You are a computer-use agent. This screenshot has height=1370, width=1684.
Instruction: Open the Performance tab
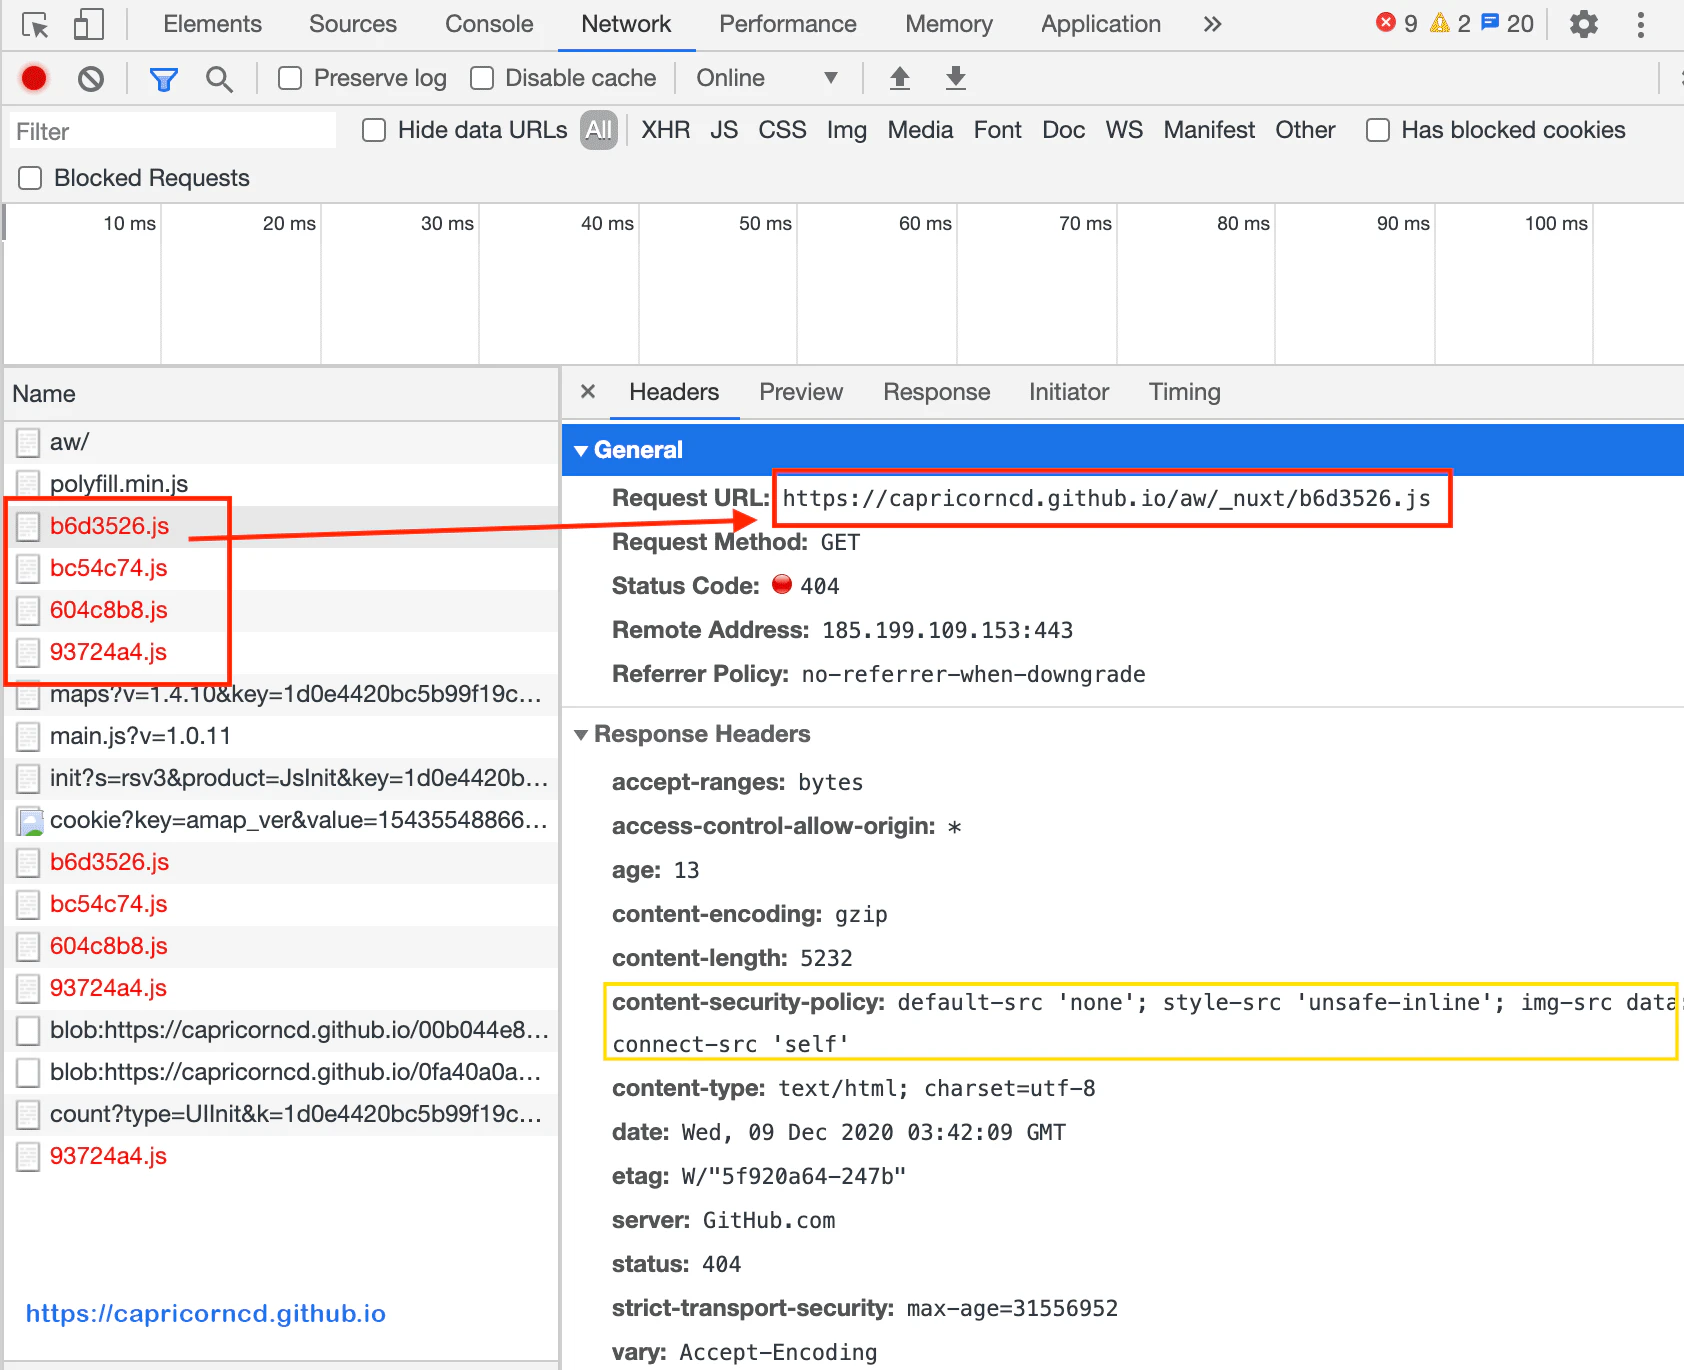coord(788,24)
